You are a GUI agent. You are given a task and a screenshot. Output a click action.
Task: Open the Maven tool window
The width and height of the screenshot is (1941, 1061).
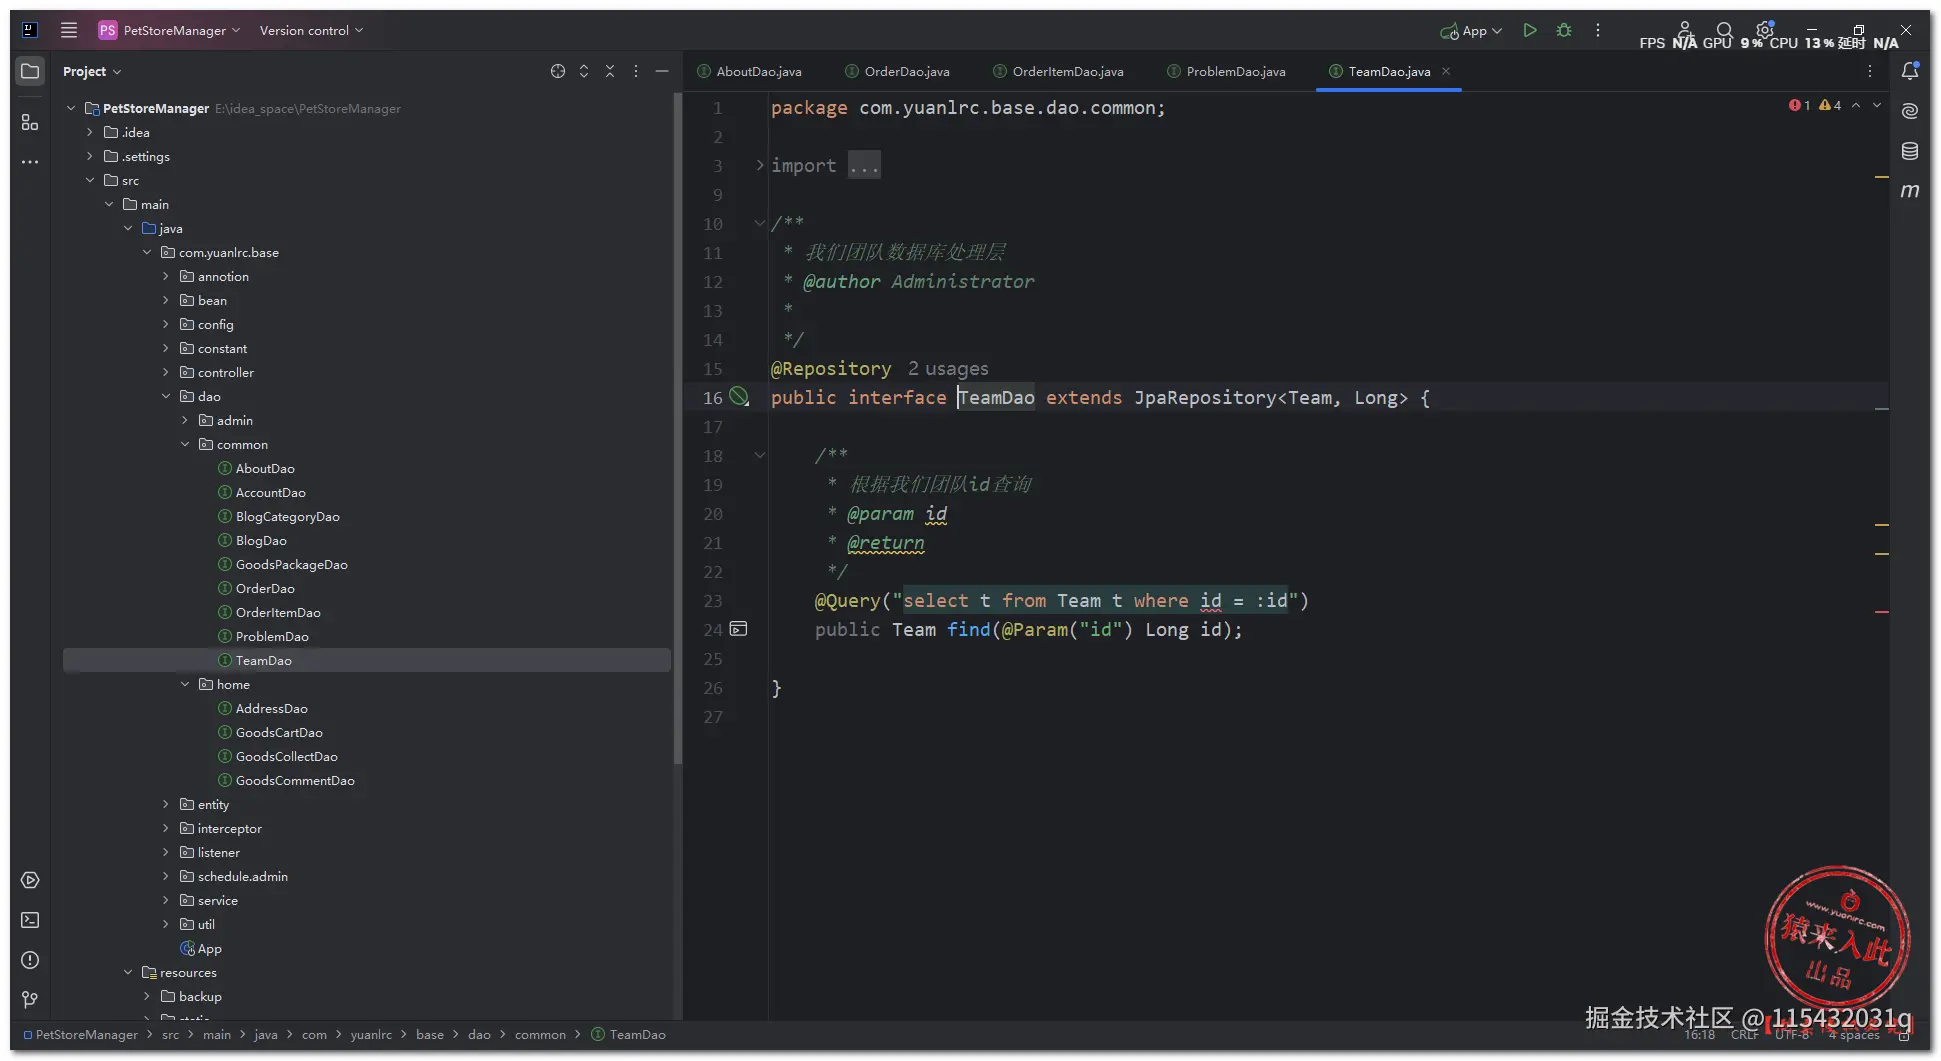click(1909, 191)
